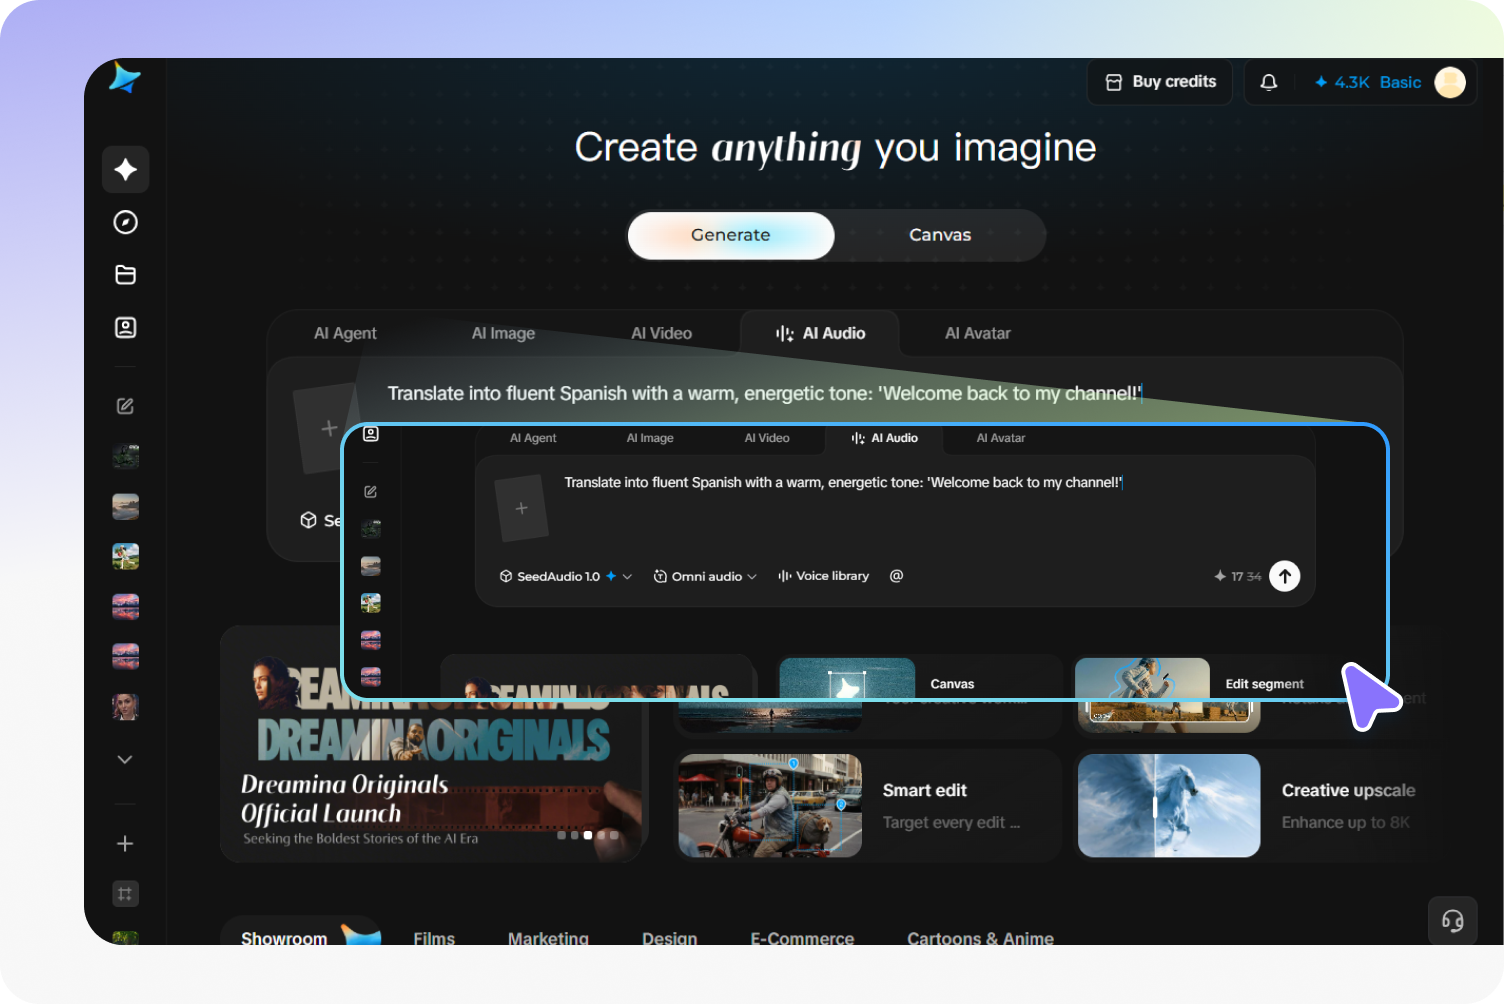Screen dimensions: 1504x1004
Task: Open Explore via the compass sidebar icon
Action: (126, 222)
